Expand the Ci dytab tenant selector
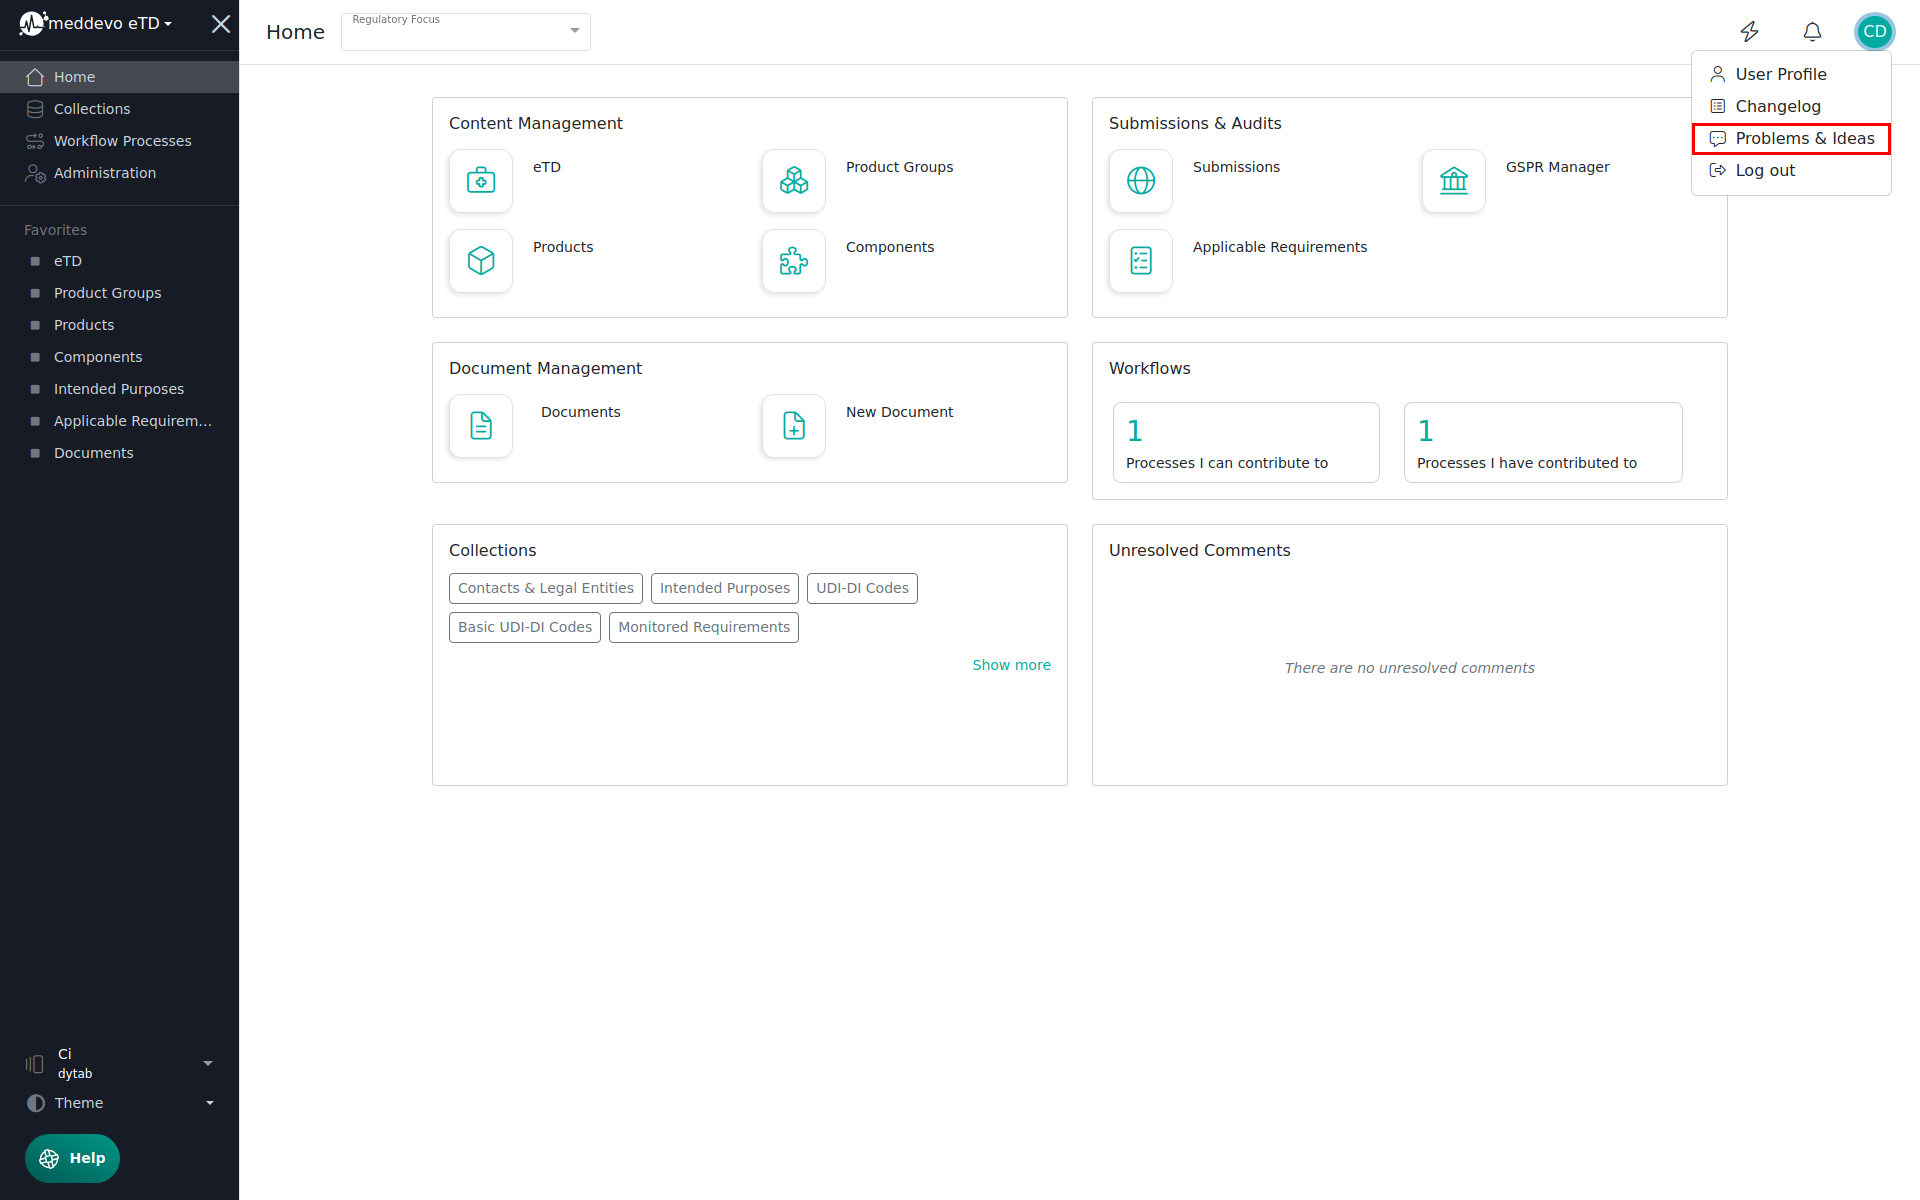This screenshot has width=1920, height=1200. (x=120, y=1063)
